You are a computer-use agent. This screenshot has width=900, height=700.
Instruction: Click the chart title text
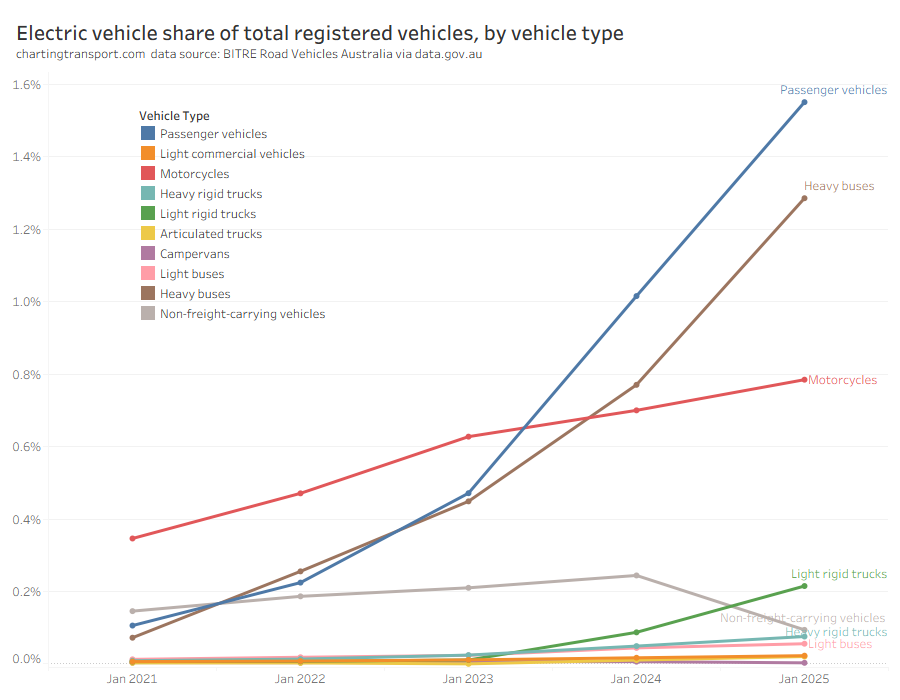click(320, 33)
